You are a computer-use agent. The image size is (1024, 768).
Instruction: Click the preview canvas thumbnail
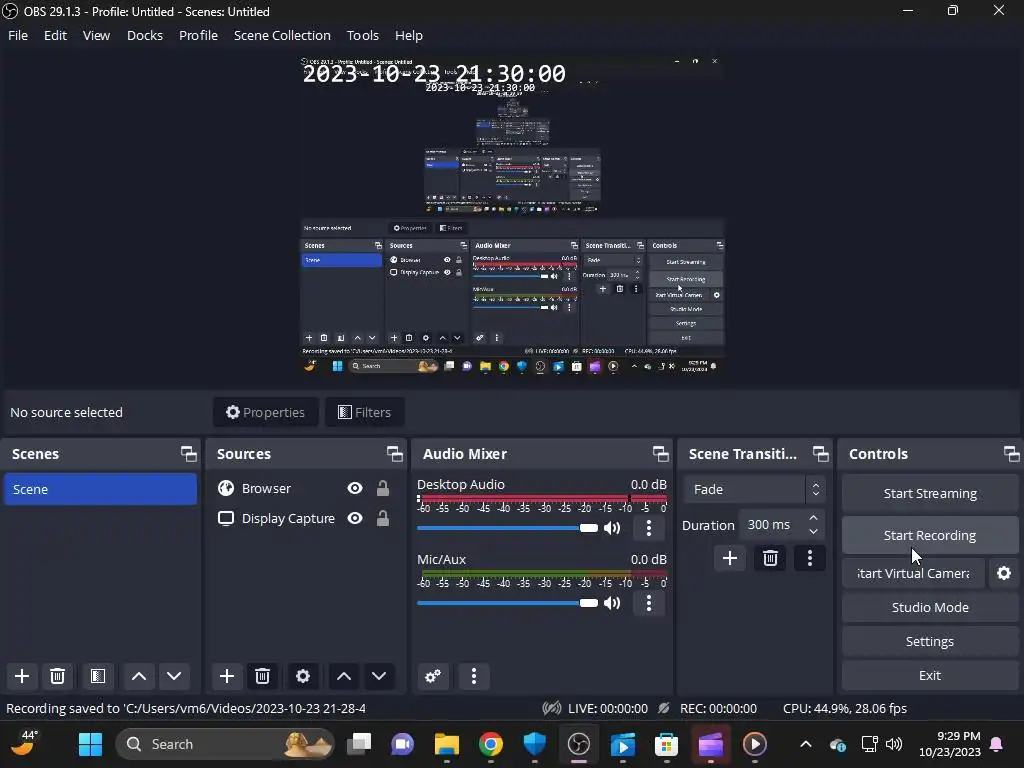(x=512, y=216)
